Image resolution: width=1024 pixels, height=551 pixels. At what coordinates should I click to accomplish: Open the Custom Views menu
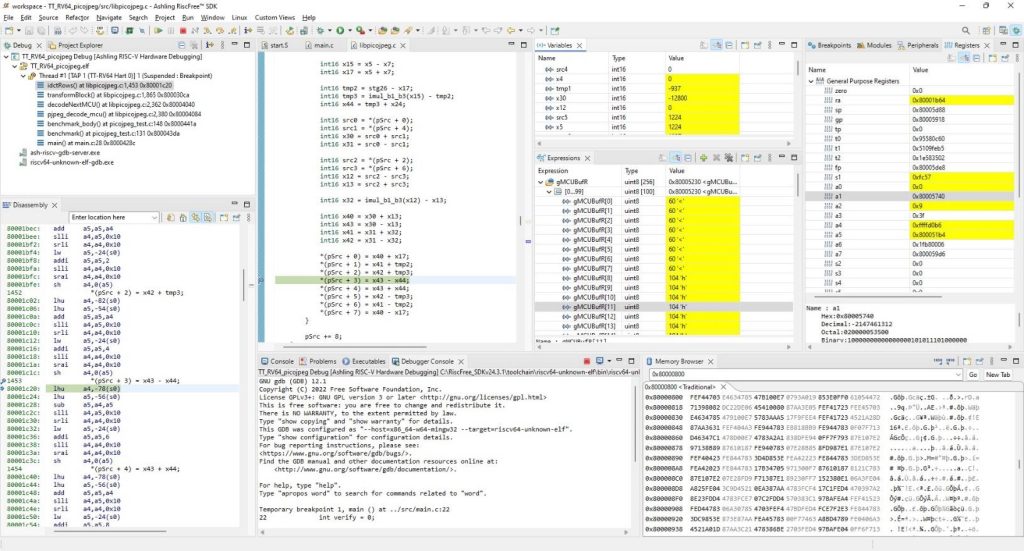point(274,18)
